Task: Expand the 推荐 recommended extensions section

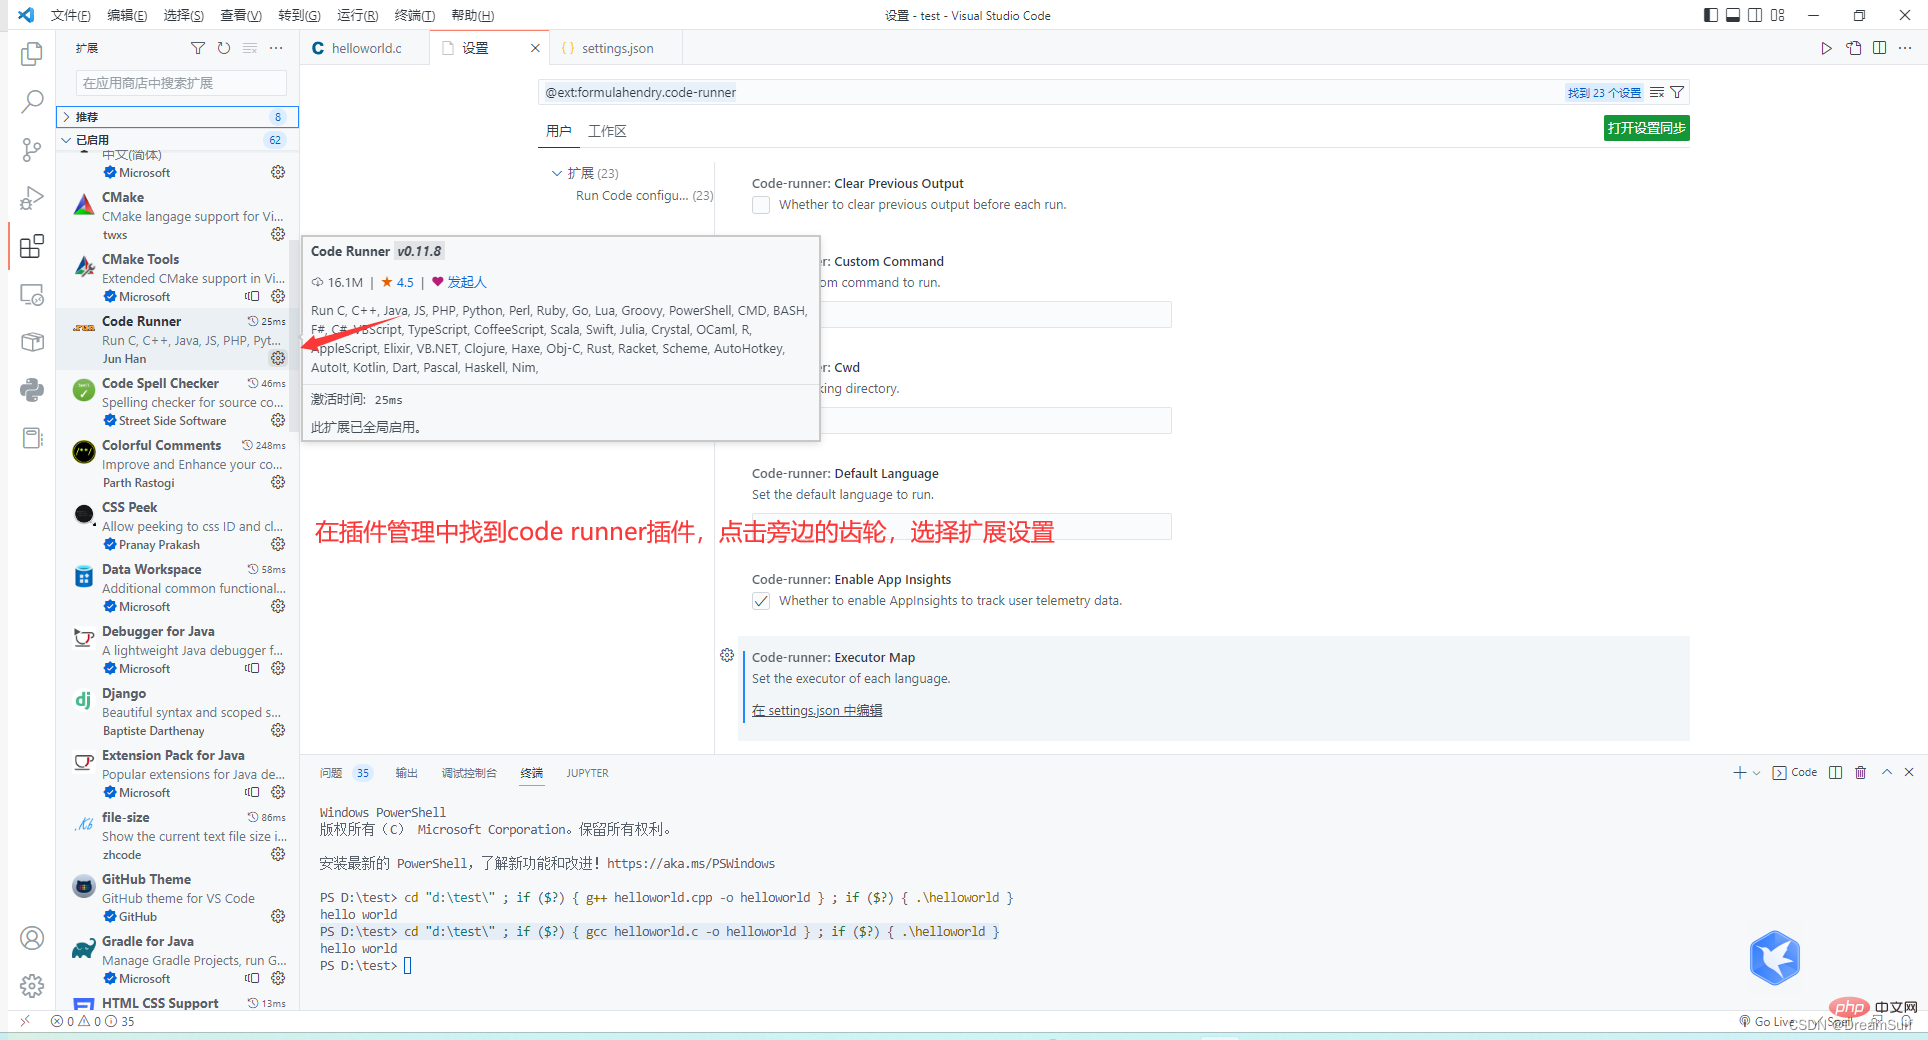Action: point(66,117)
